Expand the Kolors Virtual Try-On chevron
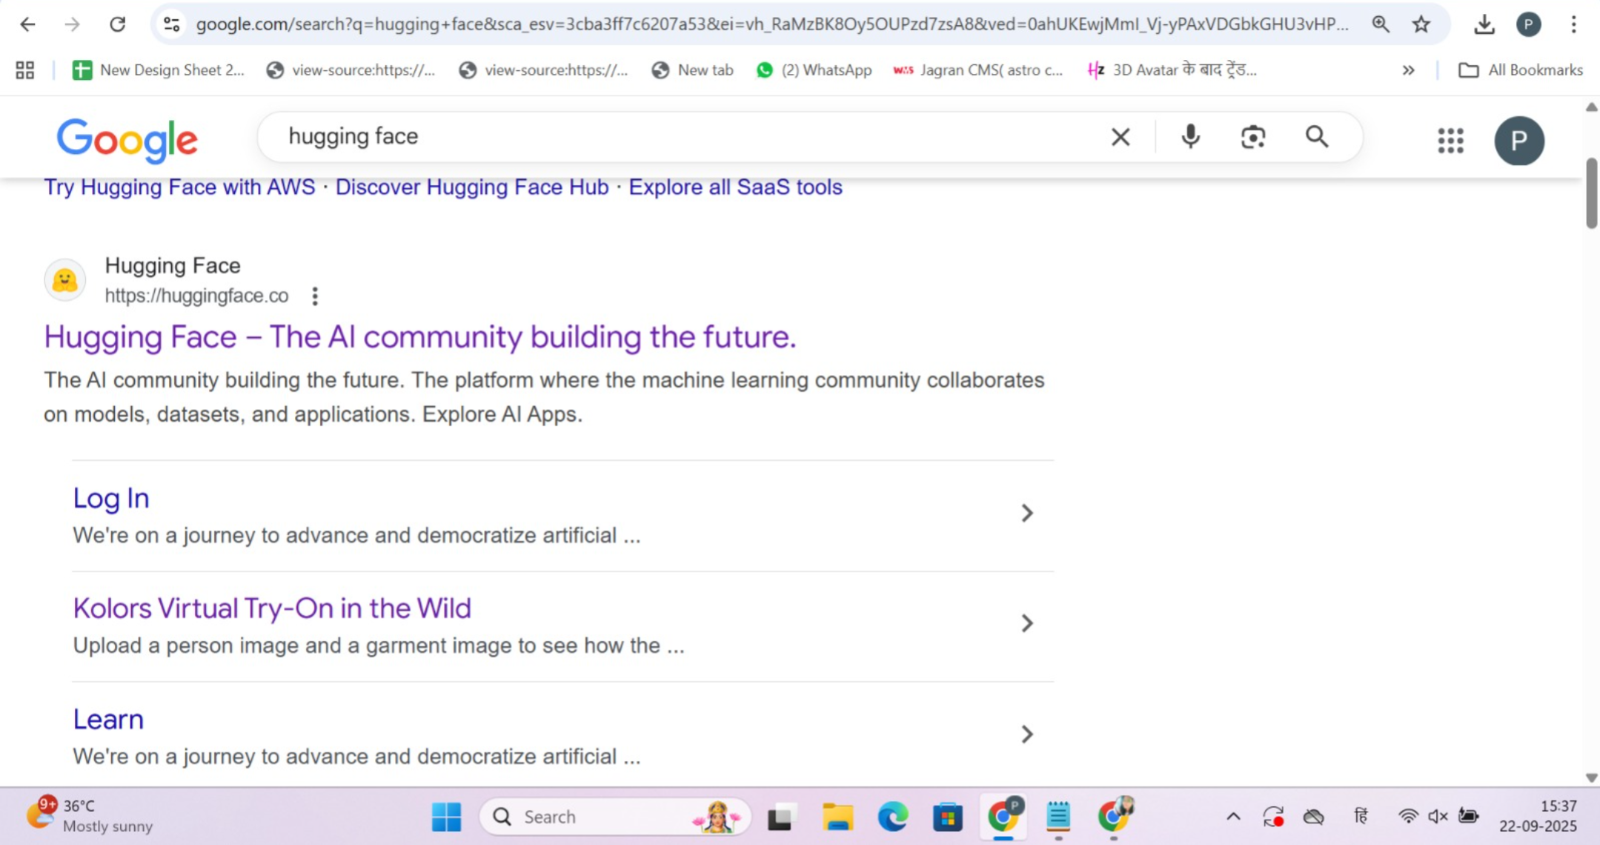1600x845 pixels. click(x=1027, y=623)
